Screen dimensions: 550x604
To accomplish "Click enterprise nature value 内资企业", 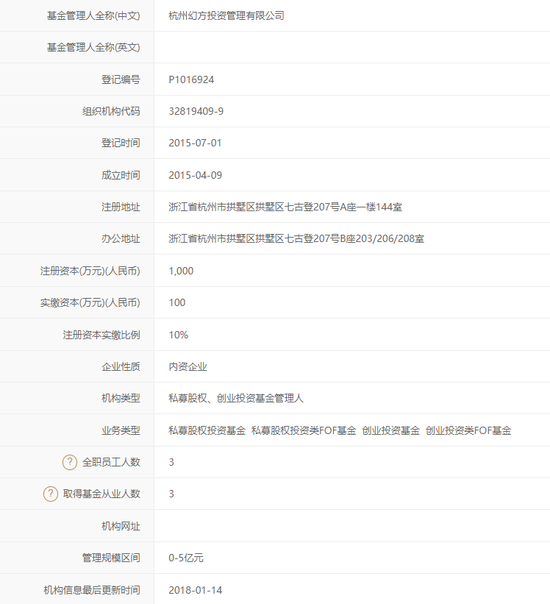I will tap(188, 366).
